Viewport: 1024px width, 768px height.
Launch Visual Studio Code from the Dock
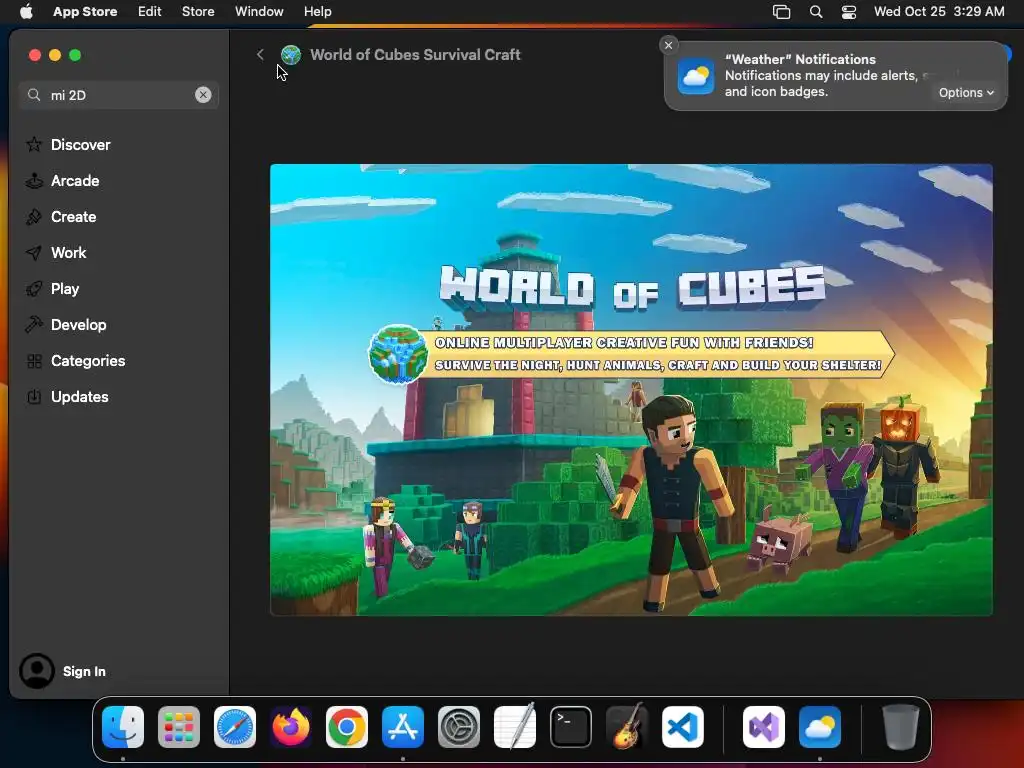tap(682, 727)
